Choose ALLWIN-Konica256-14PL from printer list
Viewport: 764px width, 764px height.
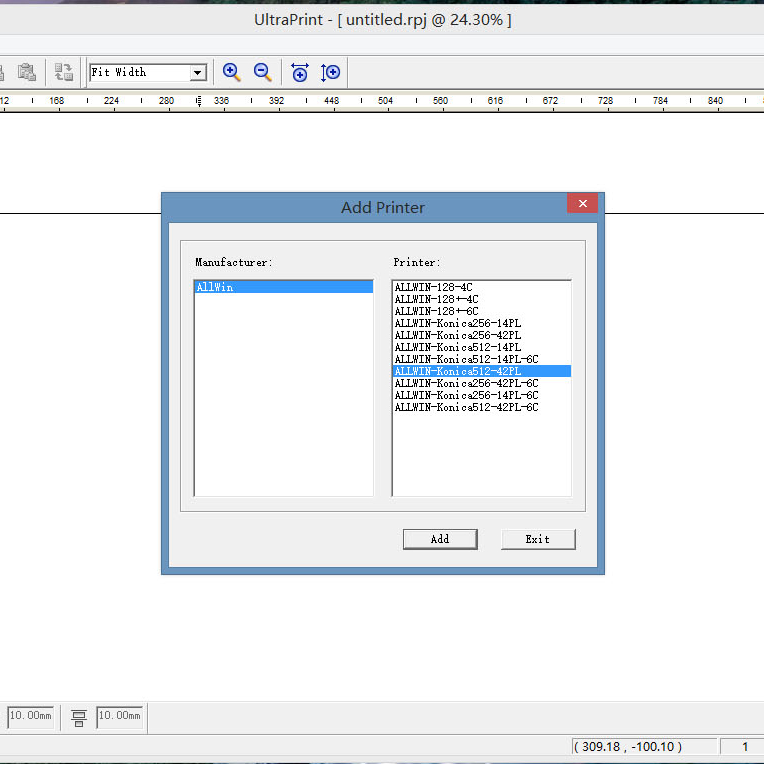(457, 323)
